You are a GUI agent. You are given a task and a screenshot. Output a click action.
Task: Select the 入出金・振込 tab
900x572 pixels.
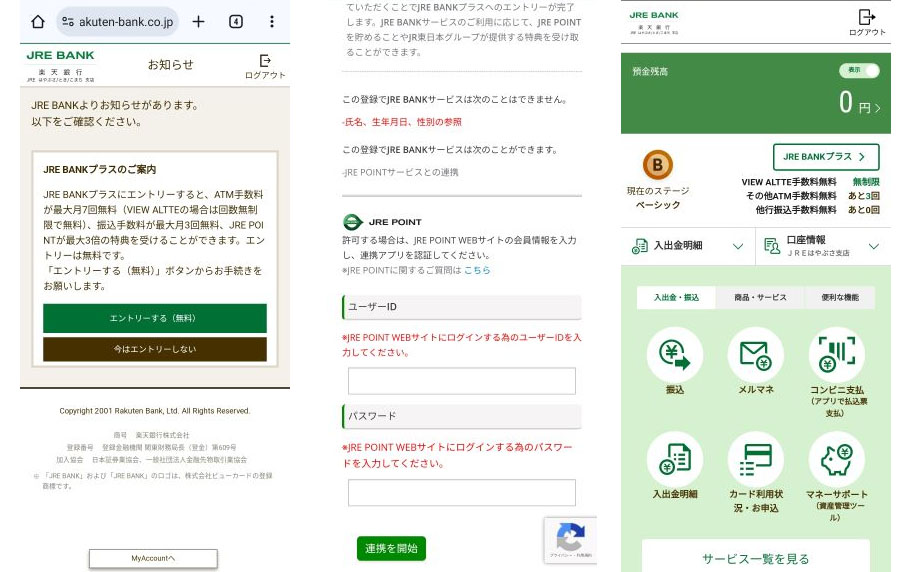tap(676, 297)
